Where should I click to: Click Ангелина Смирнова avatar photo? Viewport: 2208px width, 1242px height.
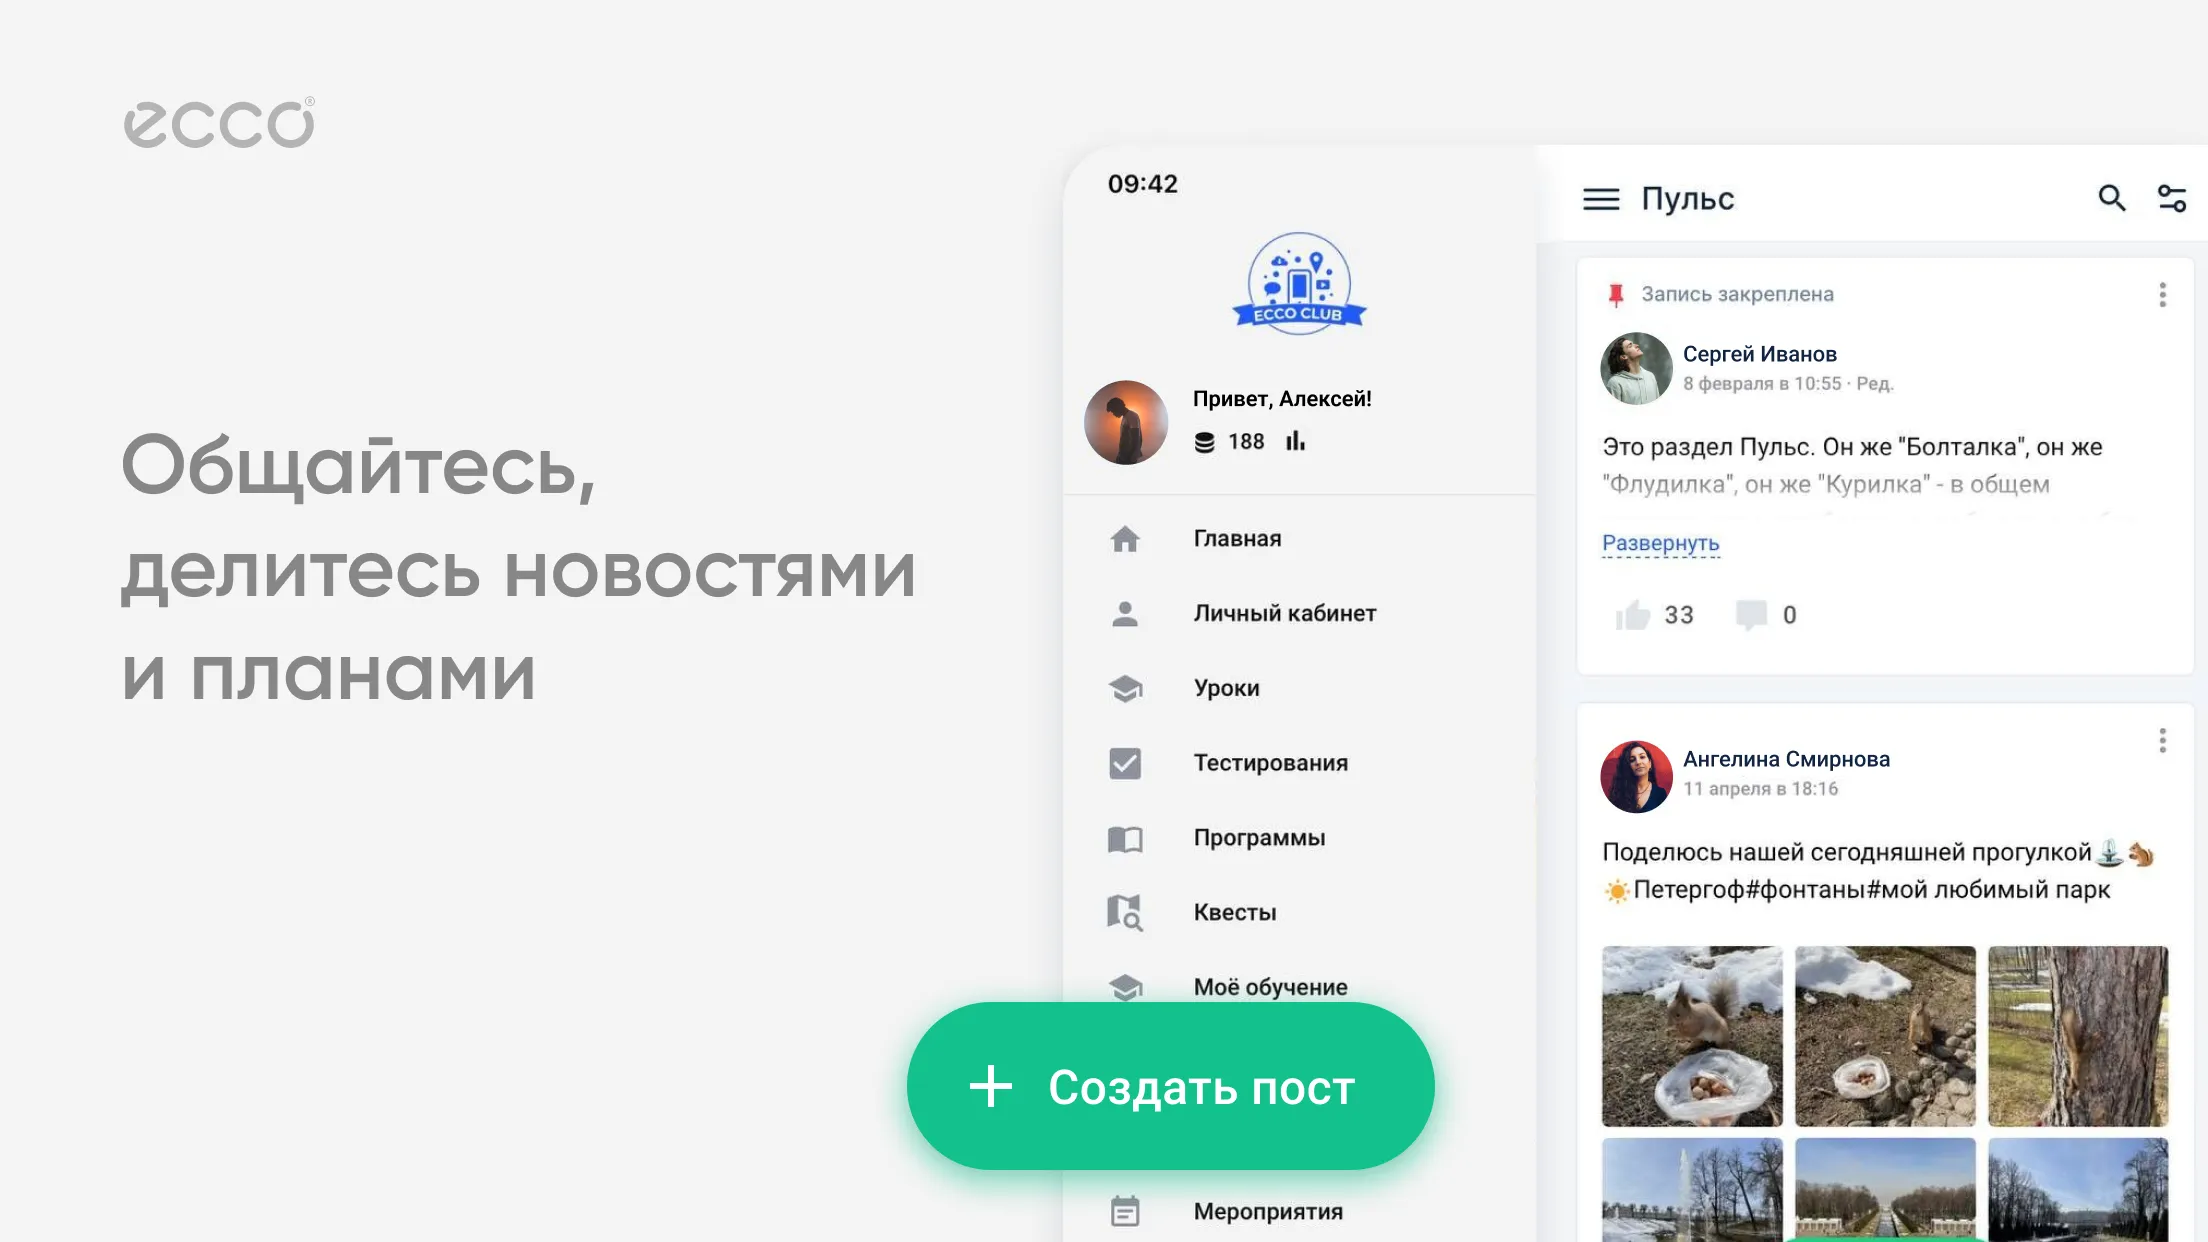tap(1636, 776)
